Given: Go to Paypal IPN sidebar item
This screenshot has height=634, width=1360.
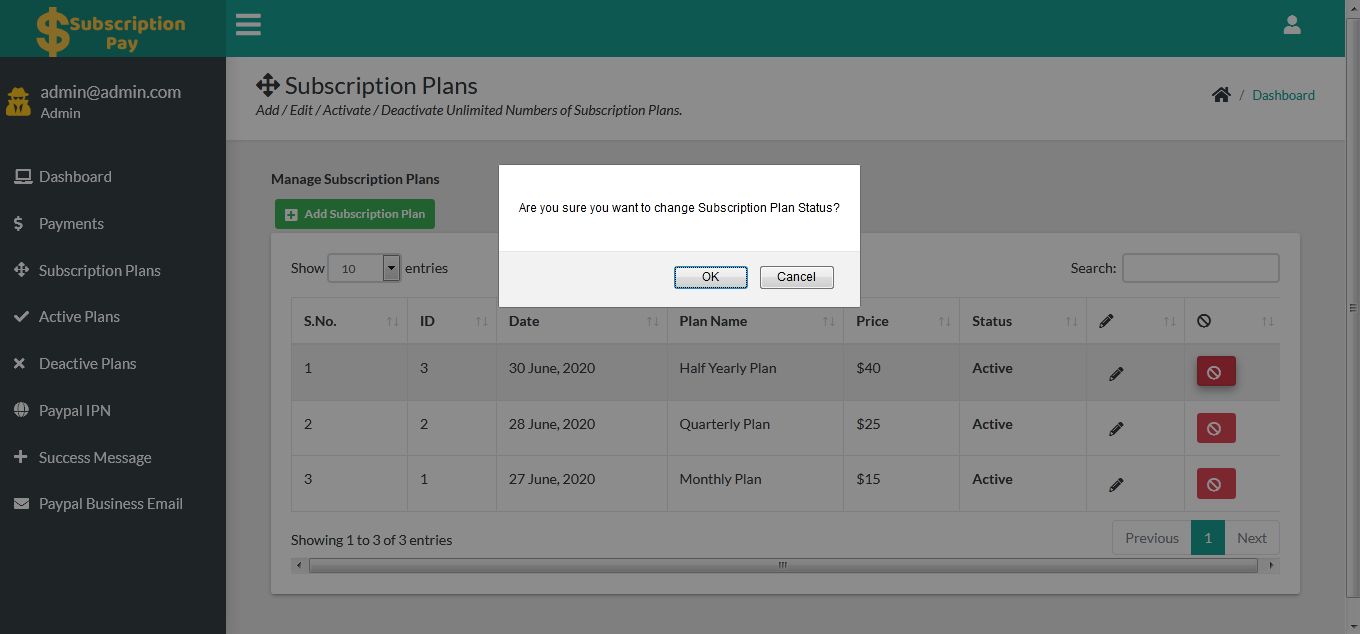Looking at the screenshot, I should pos(74,411).
